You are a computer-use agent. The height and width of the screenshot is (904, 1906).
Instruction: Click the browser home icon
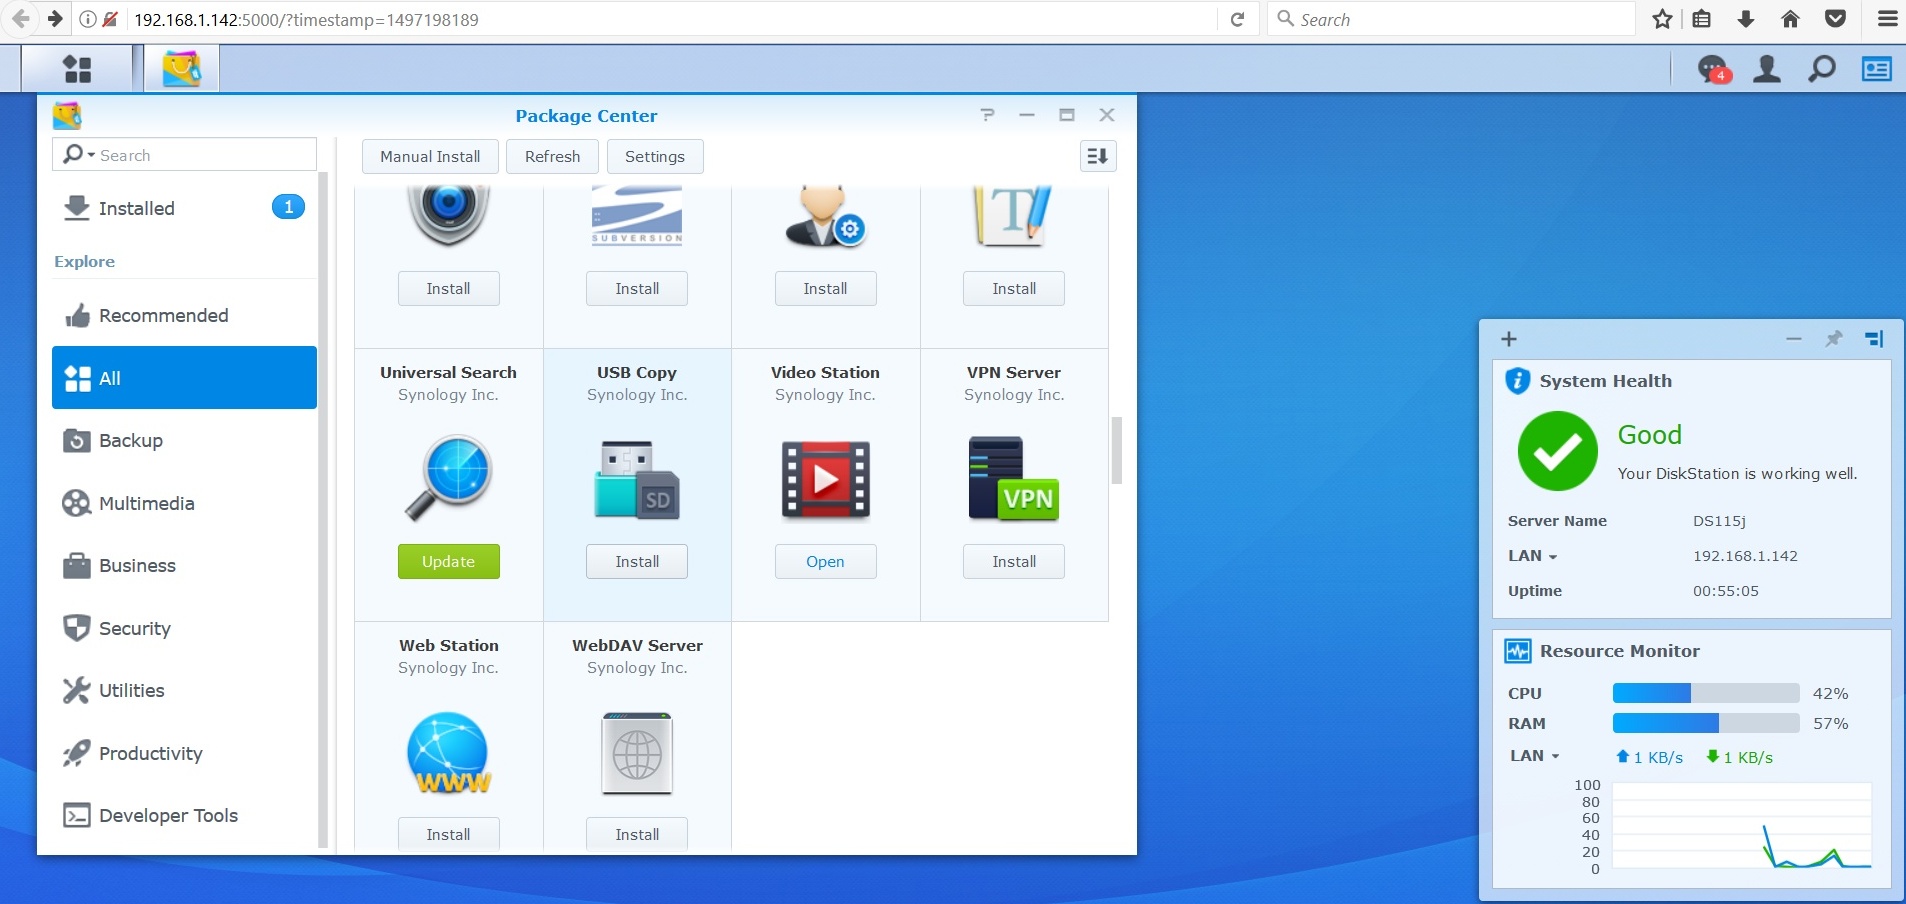click(x=1790, y=19)
